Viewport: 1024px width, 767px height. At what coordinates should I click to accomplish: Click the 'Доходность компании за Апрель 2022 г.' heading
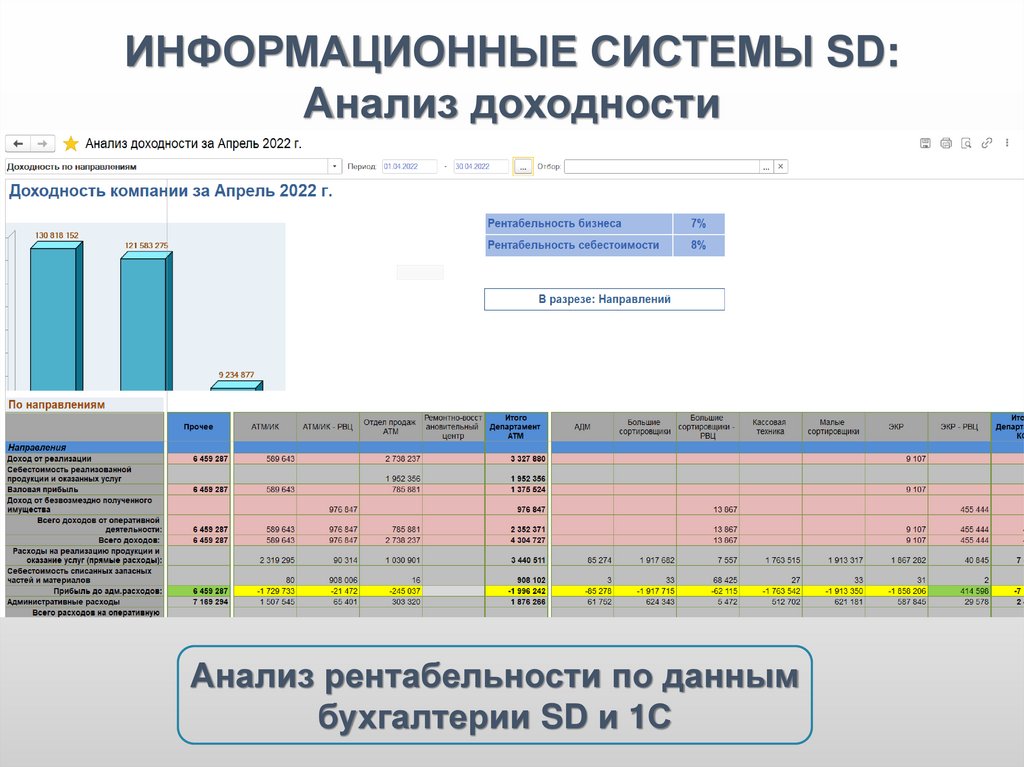(x=170, y=191)
